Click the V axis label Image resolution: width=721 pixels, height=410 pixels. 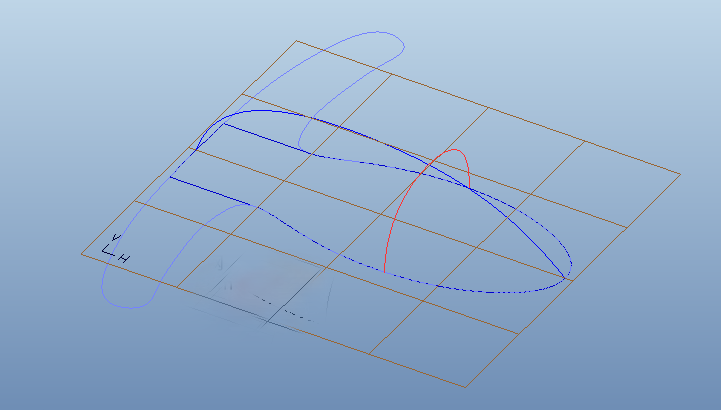[117, 237]
